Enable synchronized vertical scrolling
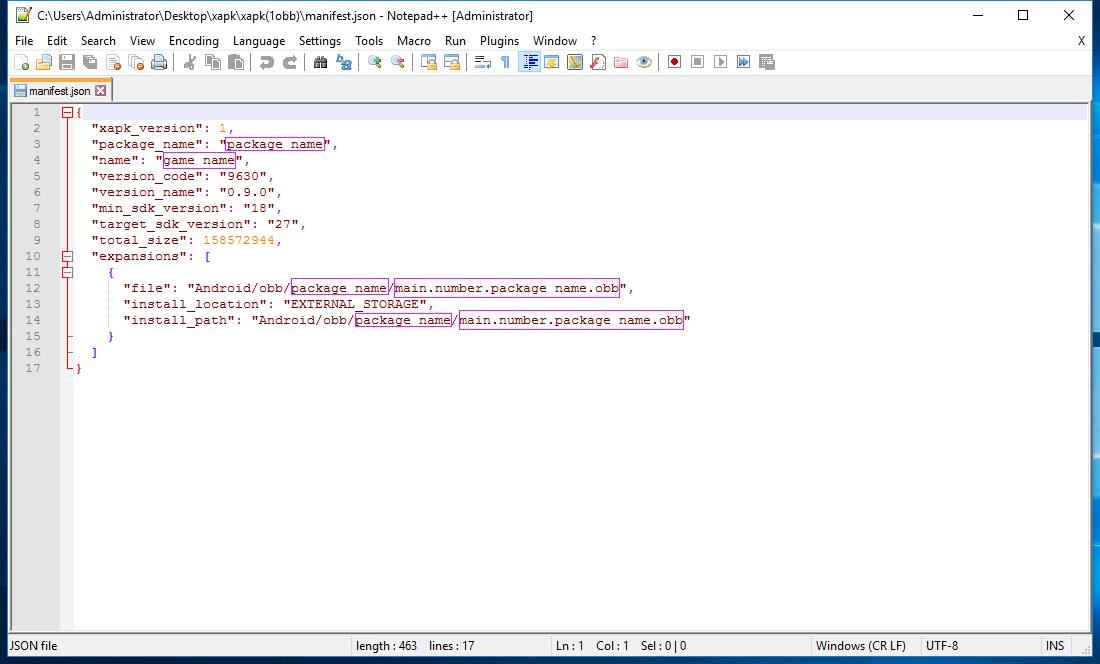This screenshot has height=664, width=1100. pyautogui.click(x=428, y=62)
